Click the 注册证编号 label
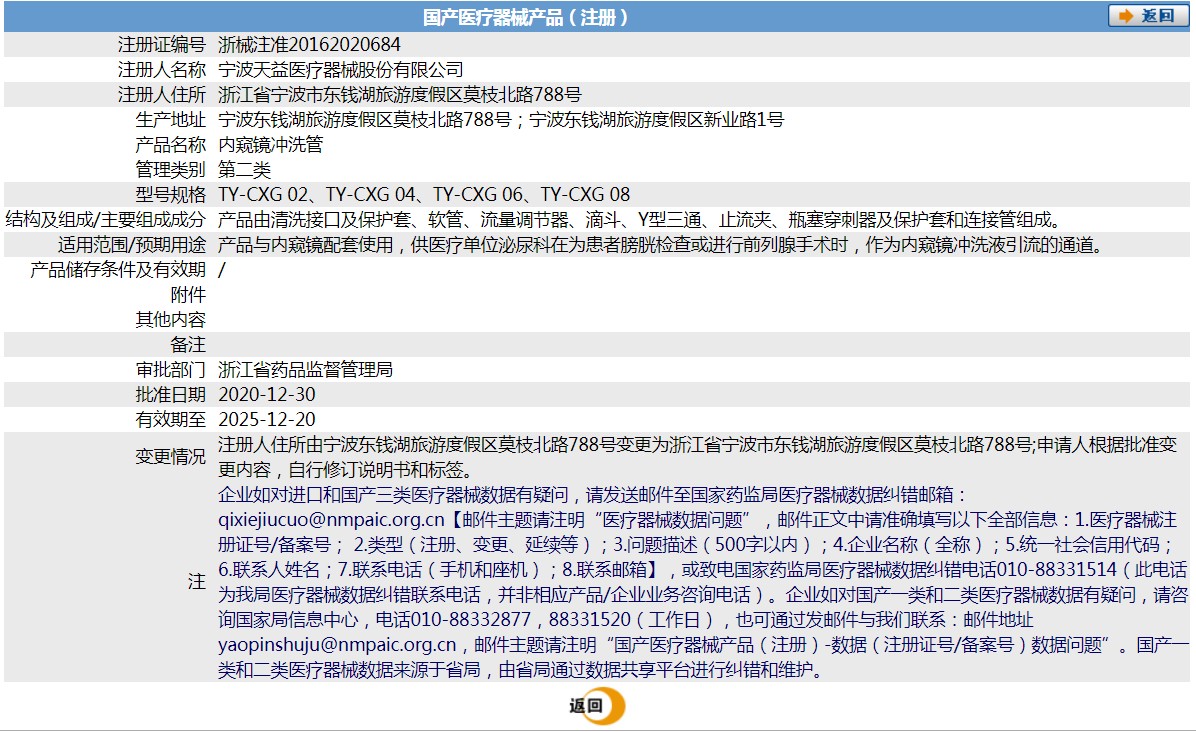1196x732 pixels. tap(162, 44)
